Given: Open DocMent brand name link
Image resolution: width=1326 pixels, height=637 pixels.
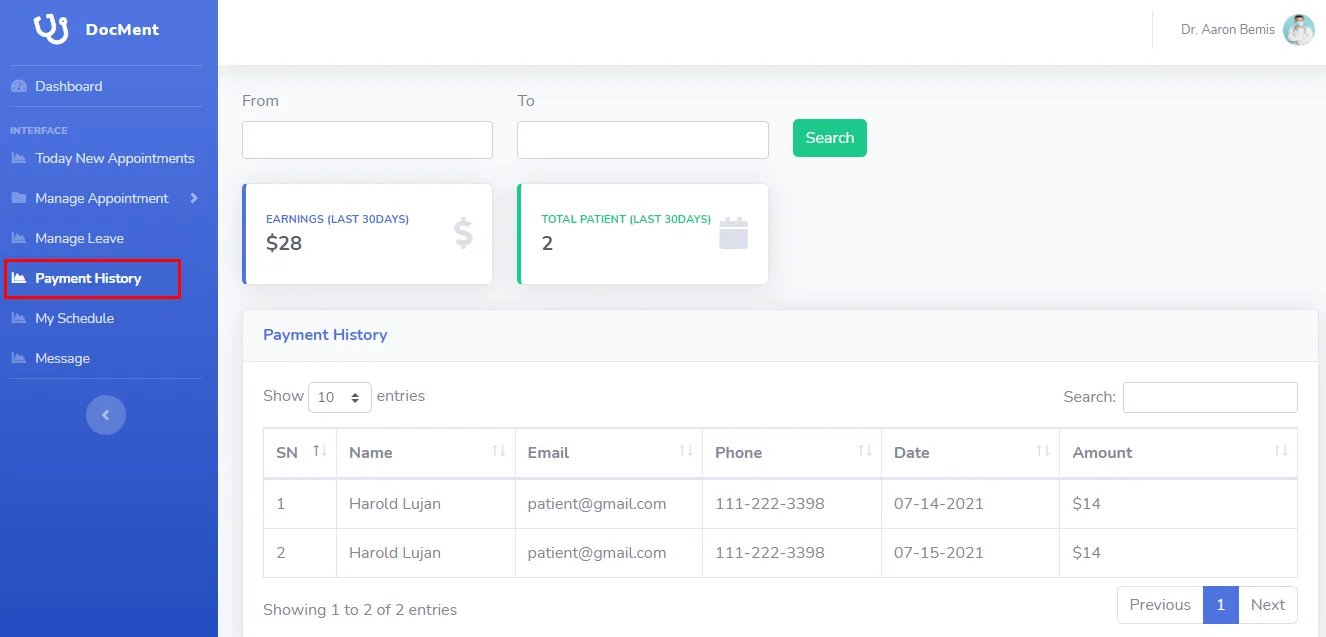Looking at the screenshot, I should (122, 30).
